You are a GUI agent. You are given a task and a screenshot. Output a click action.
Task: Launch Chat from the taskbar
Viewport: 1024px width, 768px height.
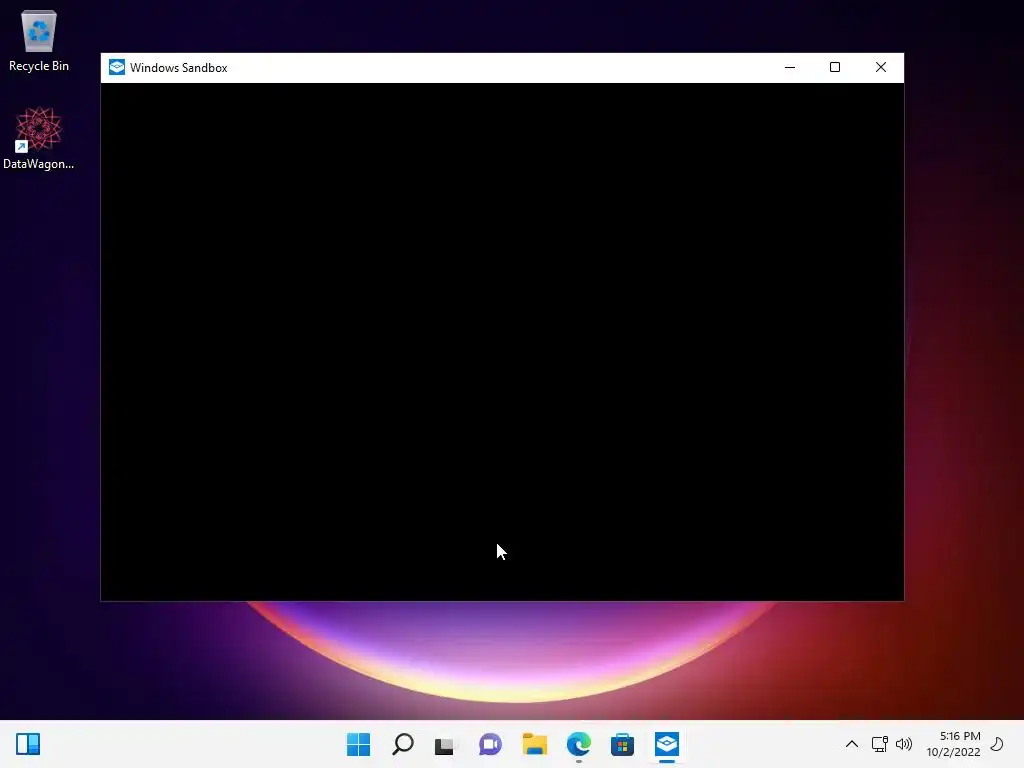[490, 744]
